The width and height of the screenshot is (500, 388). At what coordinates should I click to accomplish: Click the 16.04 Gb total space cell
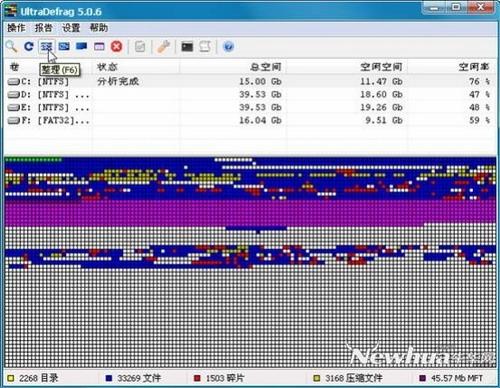(x=260, y=121)
